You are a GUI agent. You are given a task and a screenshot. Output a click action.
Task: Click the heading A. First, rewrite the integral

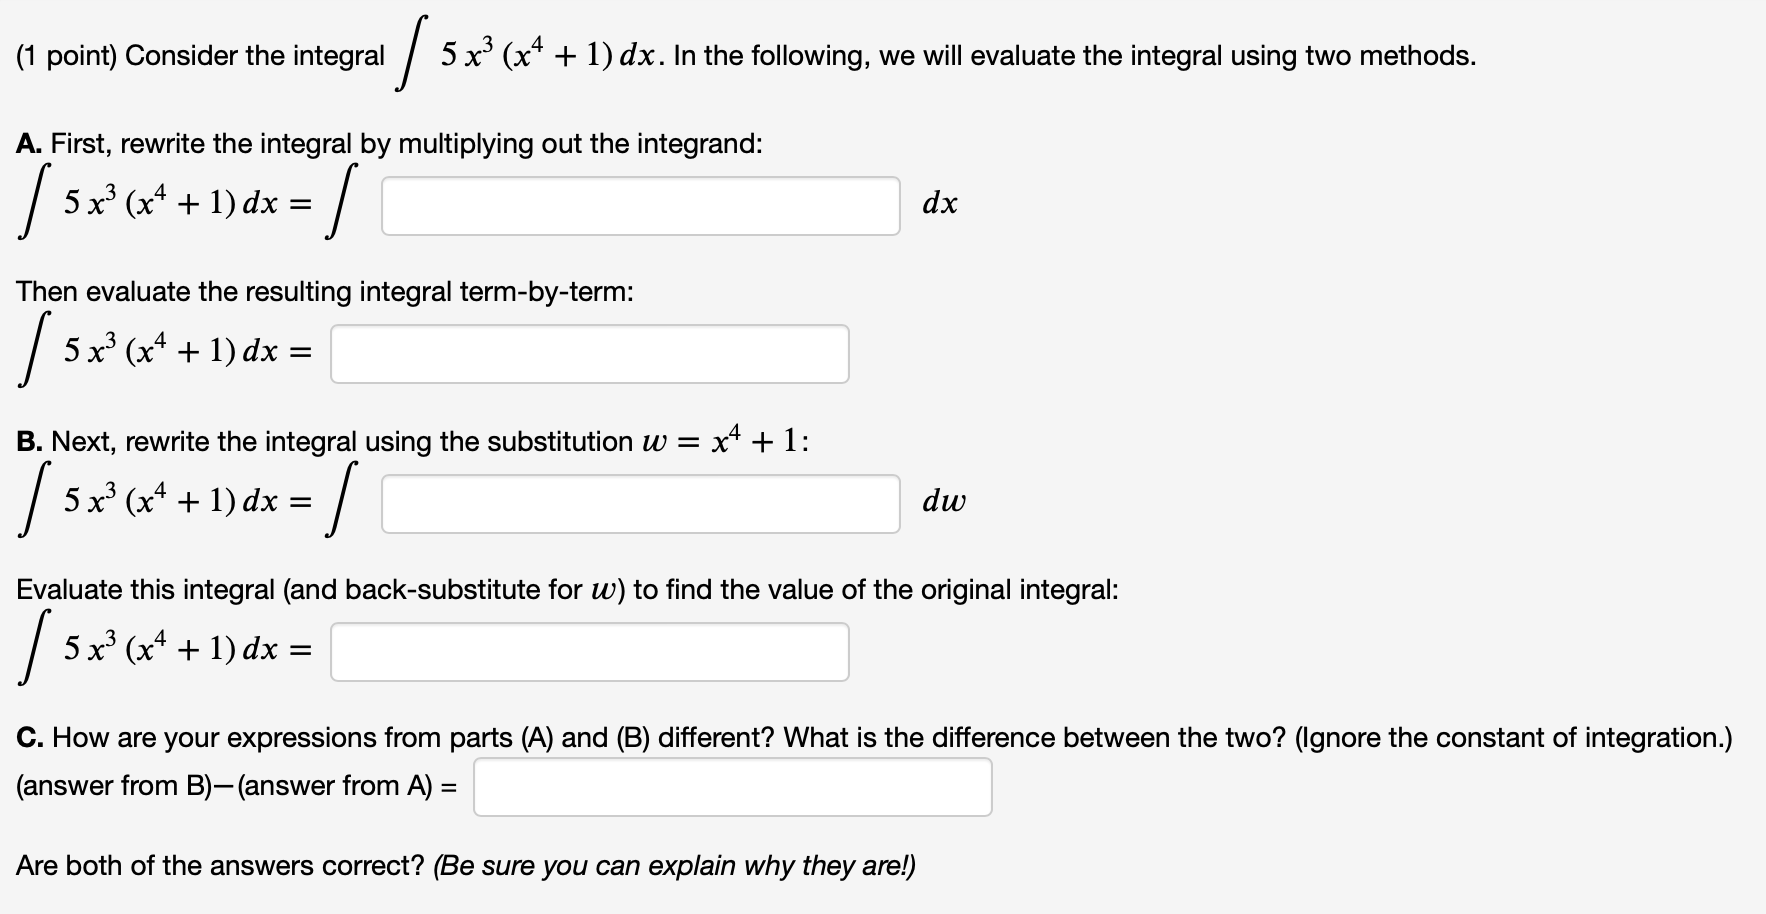pos(390,144)
